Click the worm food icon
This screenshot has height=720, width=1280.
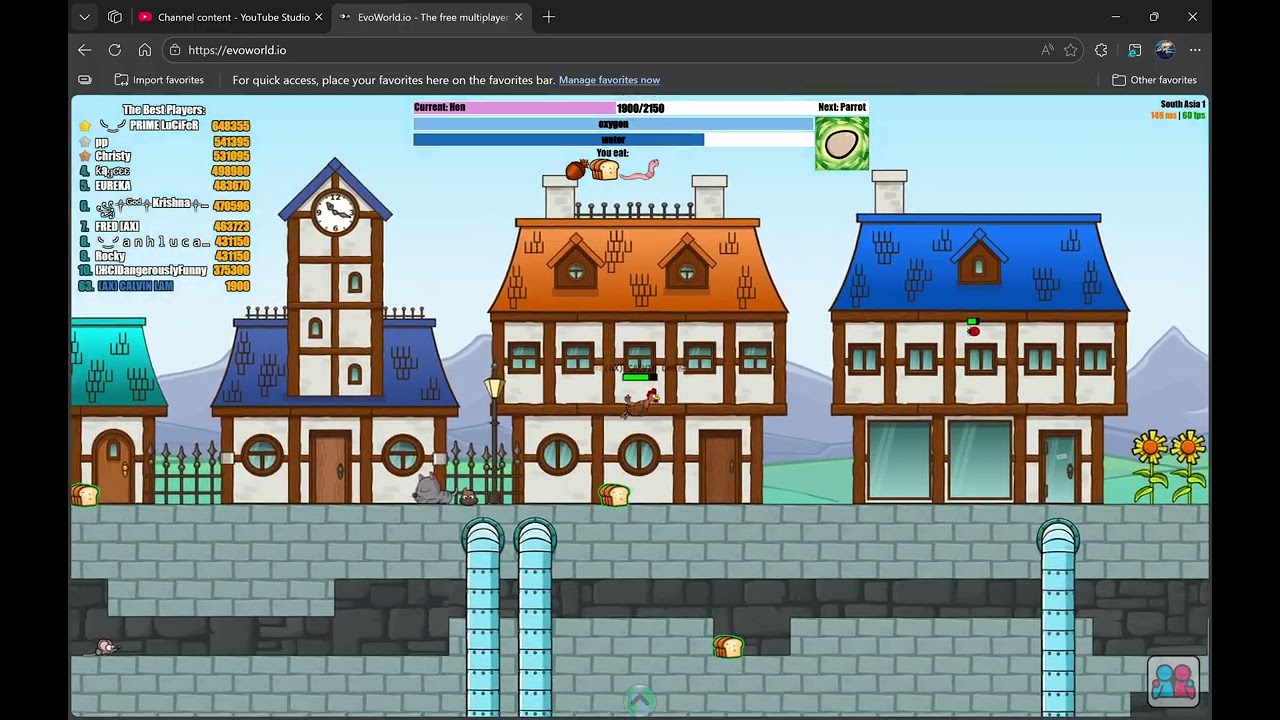point(640,169)
